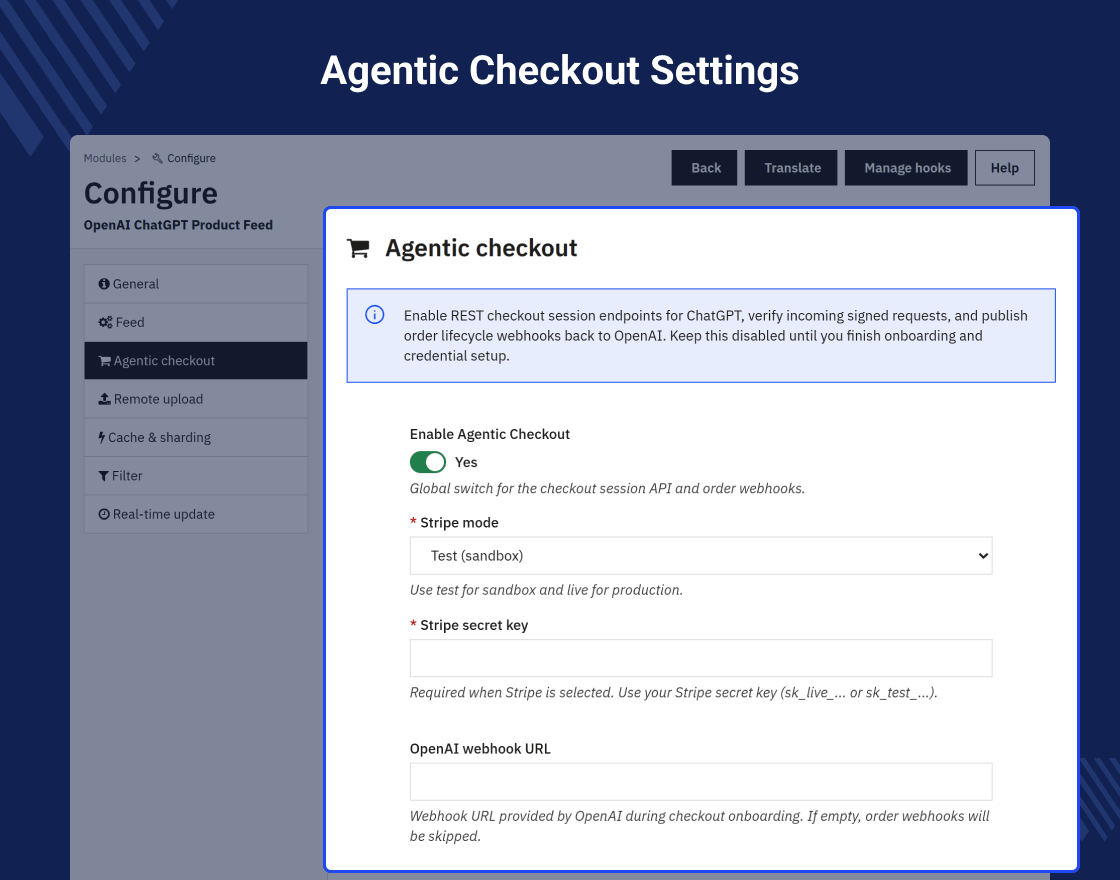Go to the Cache & sharding tab

click(x=196, y=437)
